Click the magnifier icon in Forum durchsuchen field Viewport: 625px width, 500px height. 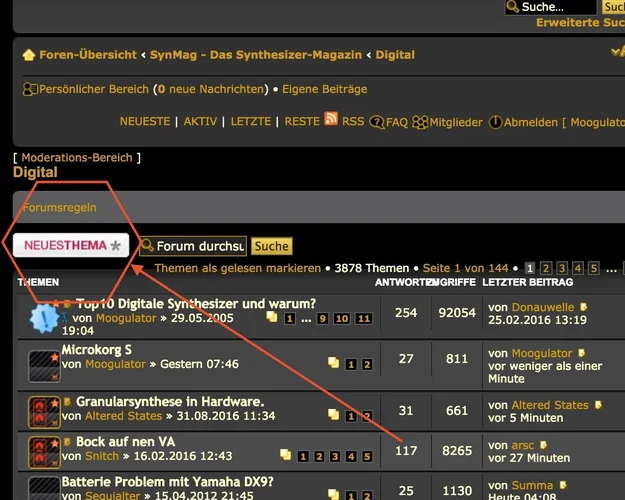click(147, 245)
